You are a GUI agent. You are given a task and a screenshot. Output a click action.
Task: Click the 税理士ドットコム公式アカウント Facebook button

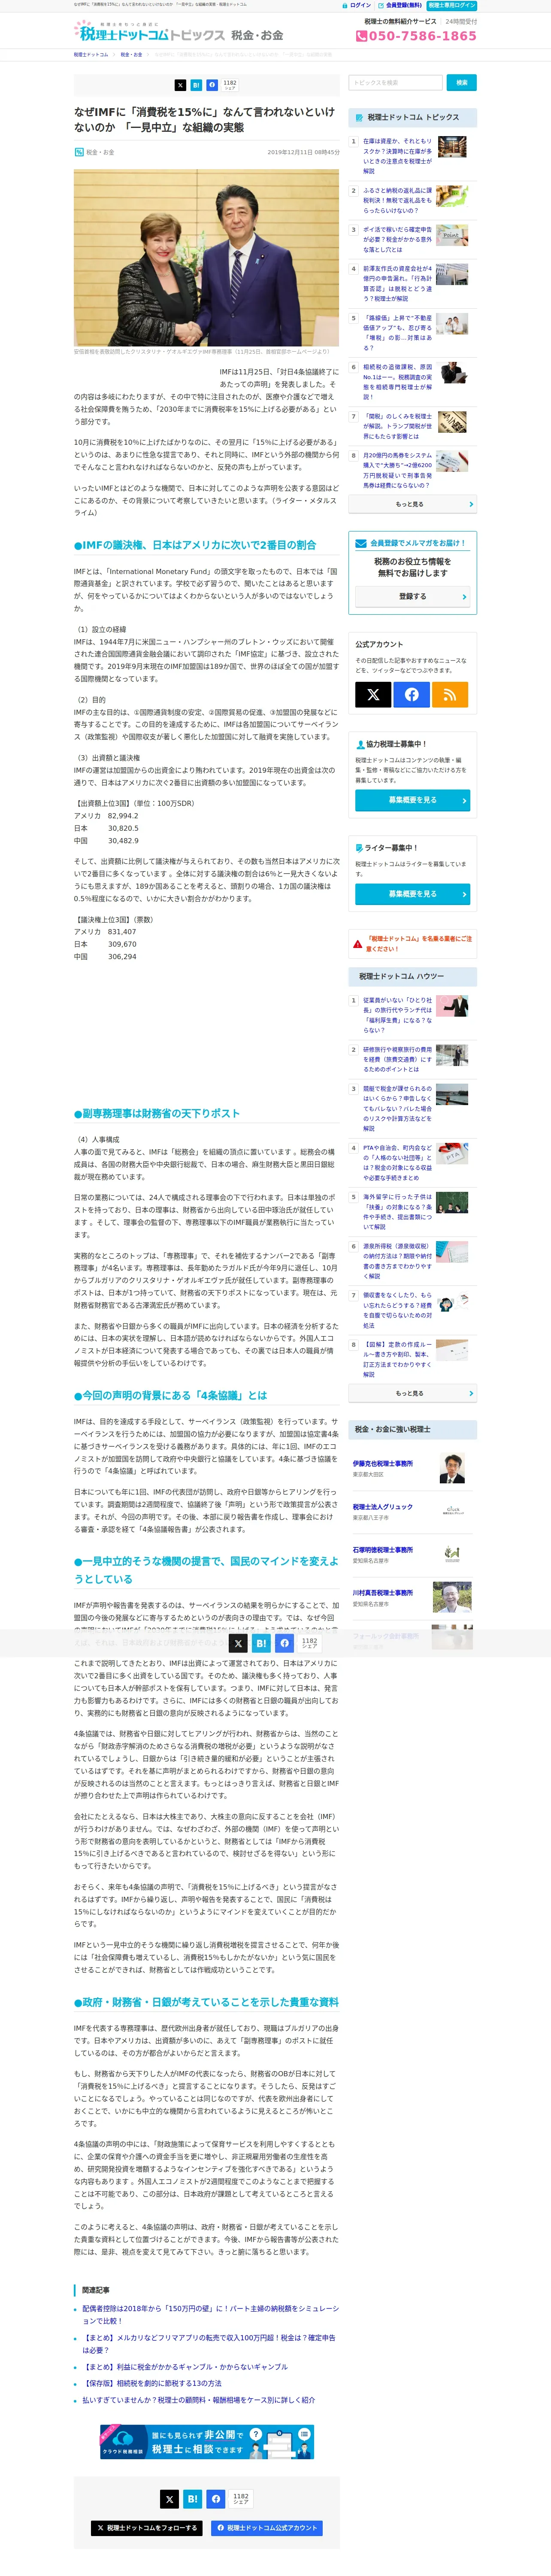point(267,2528)
